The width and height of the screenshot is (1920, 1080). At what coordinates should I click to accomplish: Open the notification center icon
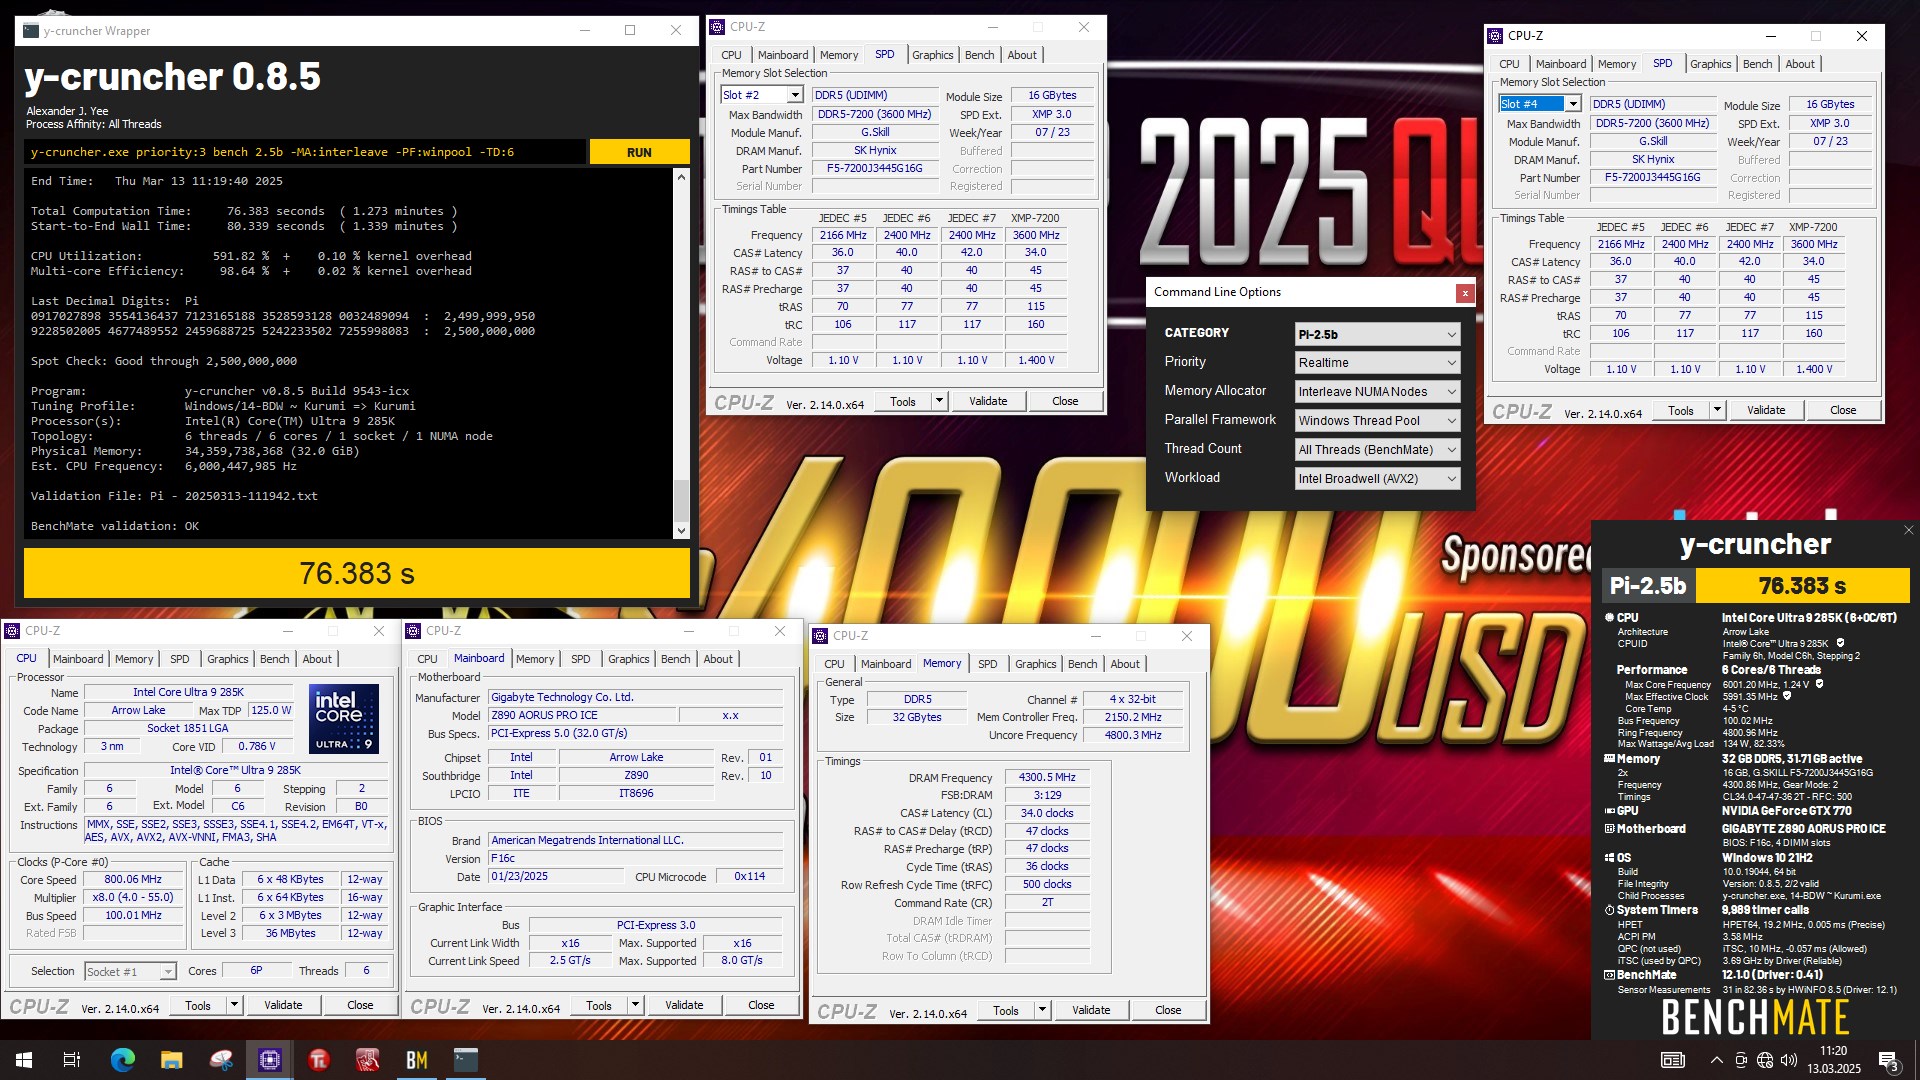click(1889, 1061)
